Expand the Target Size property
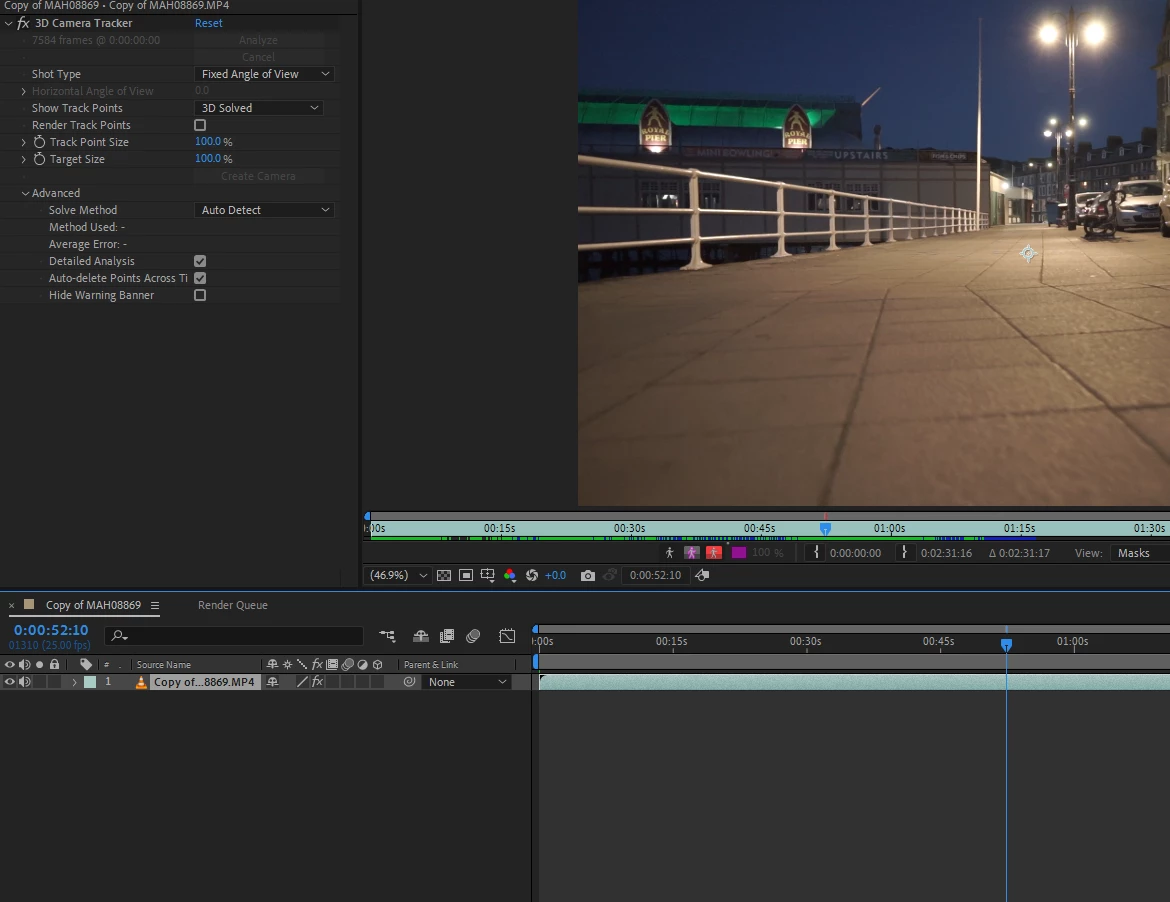Screen dimensions: 1170x902 23,159
